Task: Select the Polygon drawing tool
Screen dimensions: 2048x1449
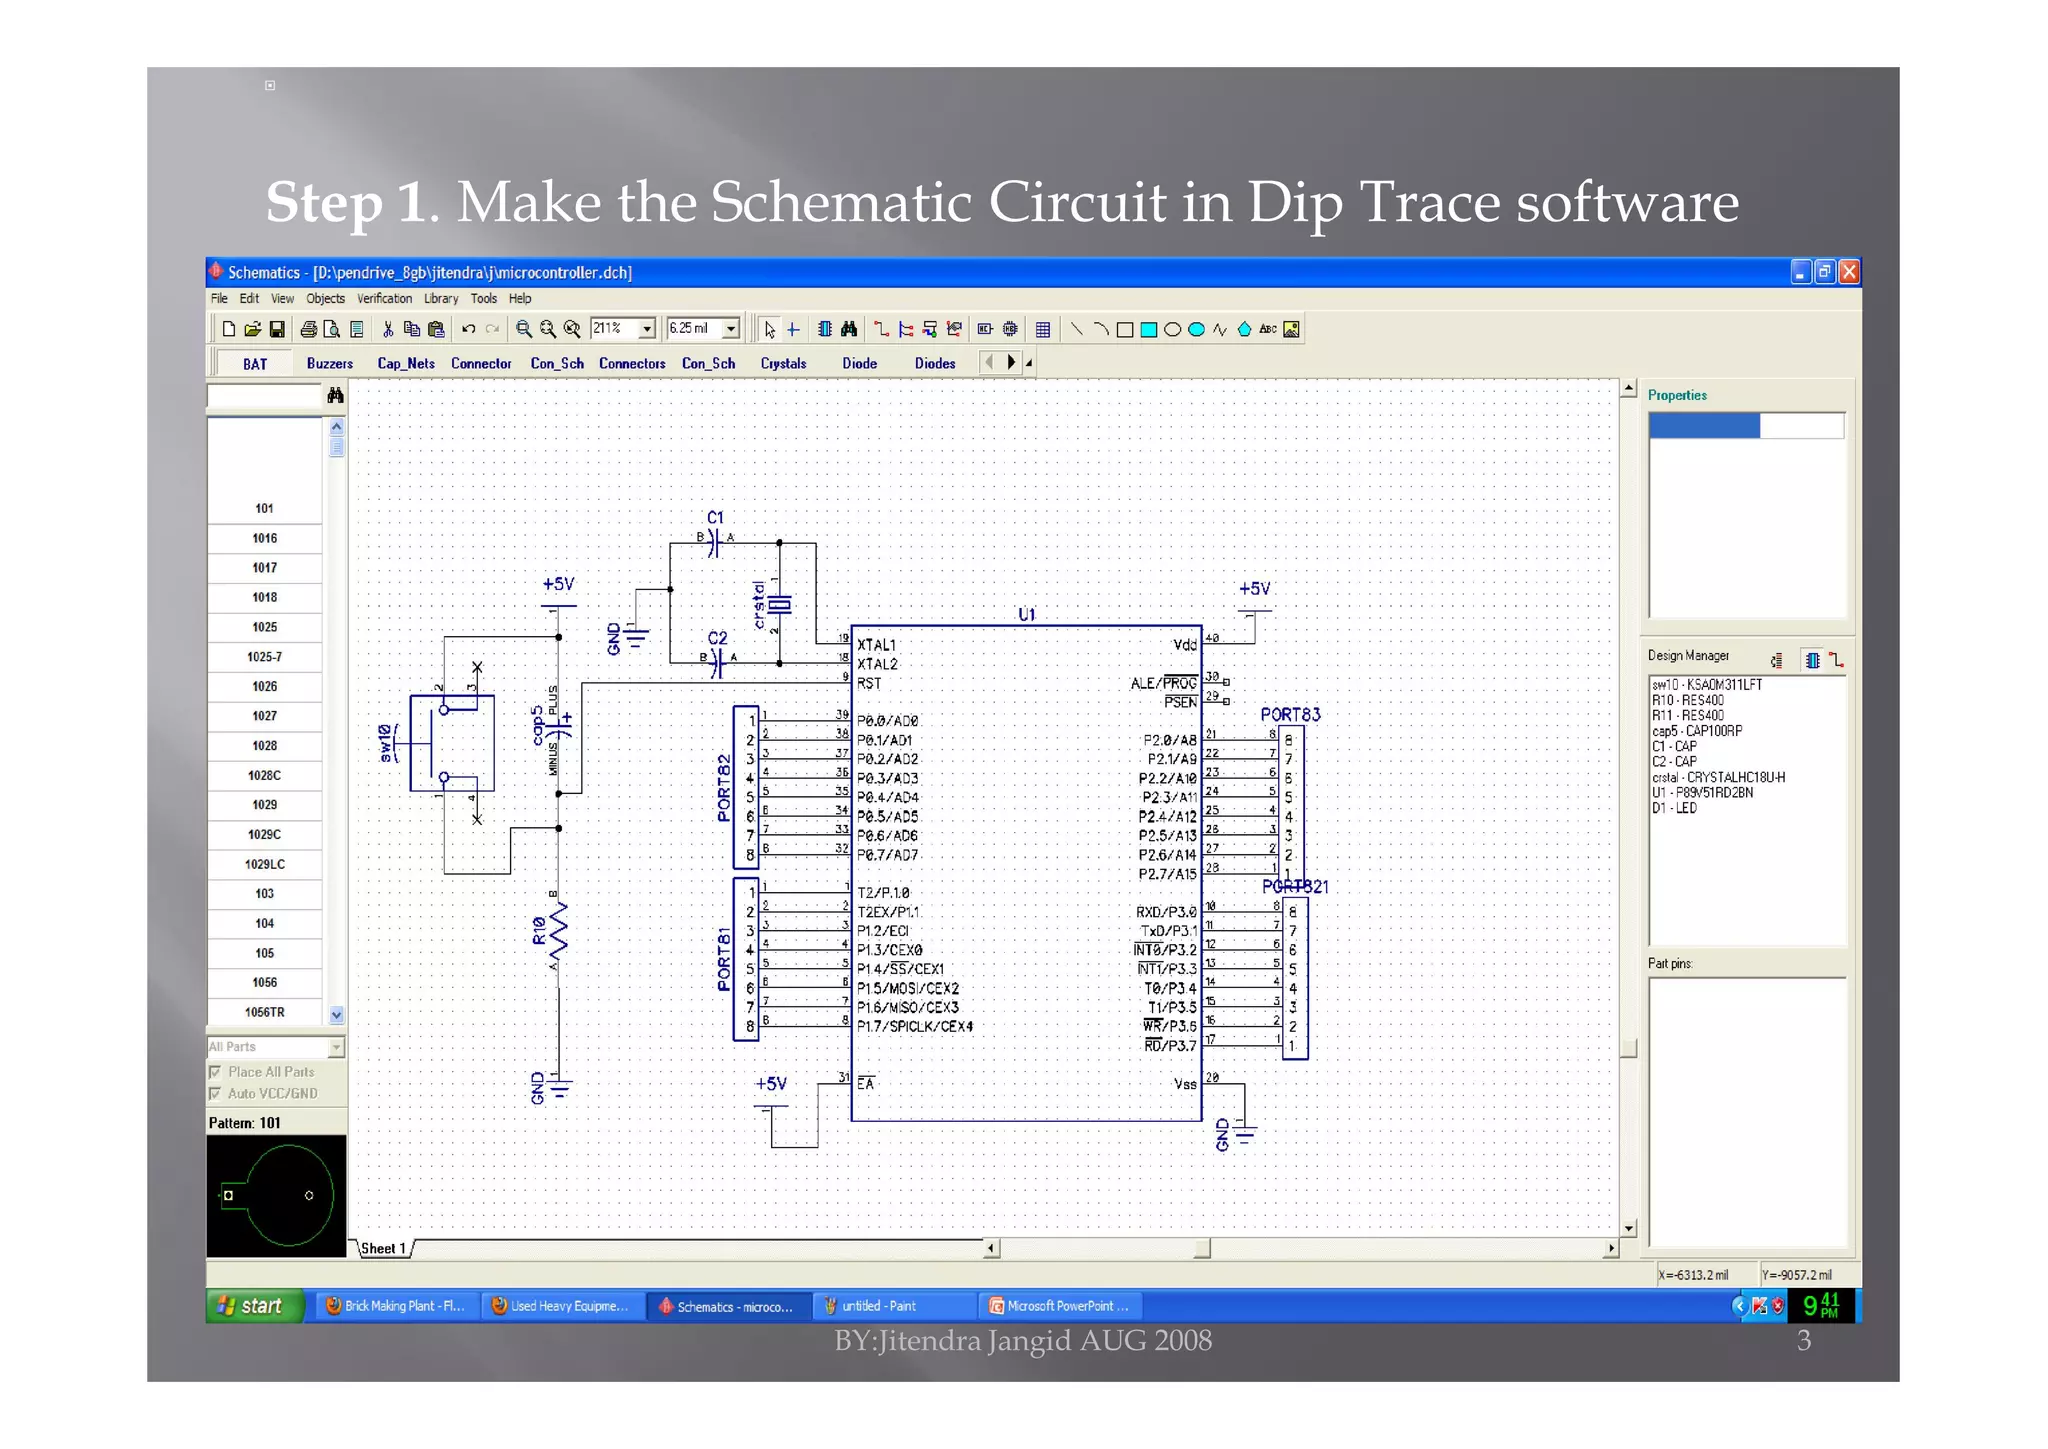Action: [1244, 329]
